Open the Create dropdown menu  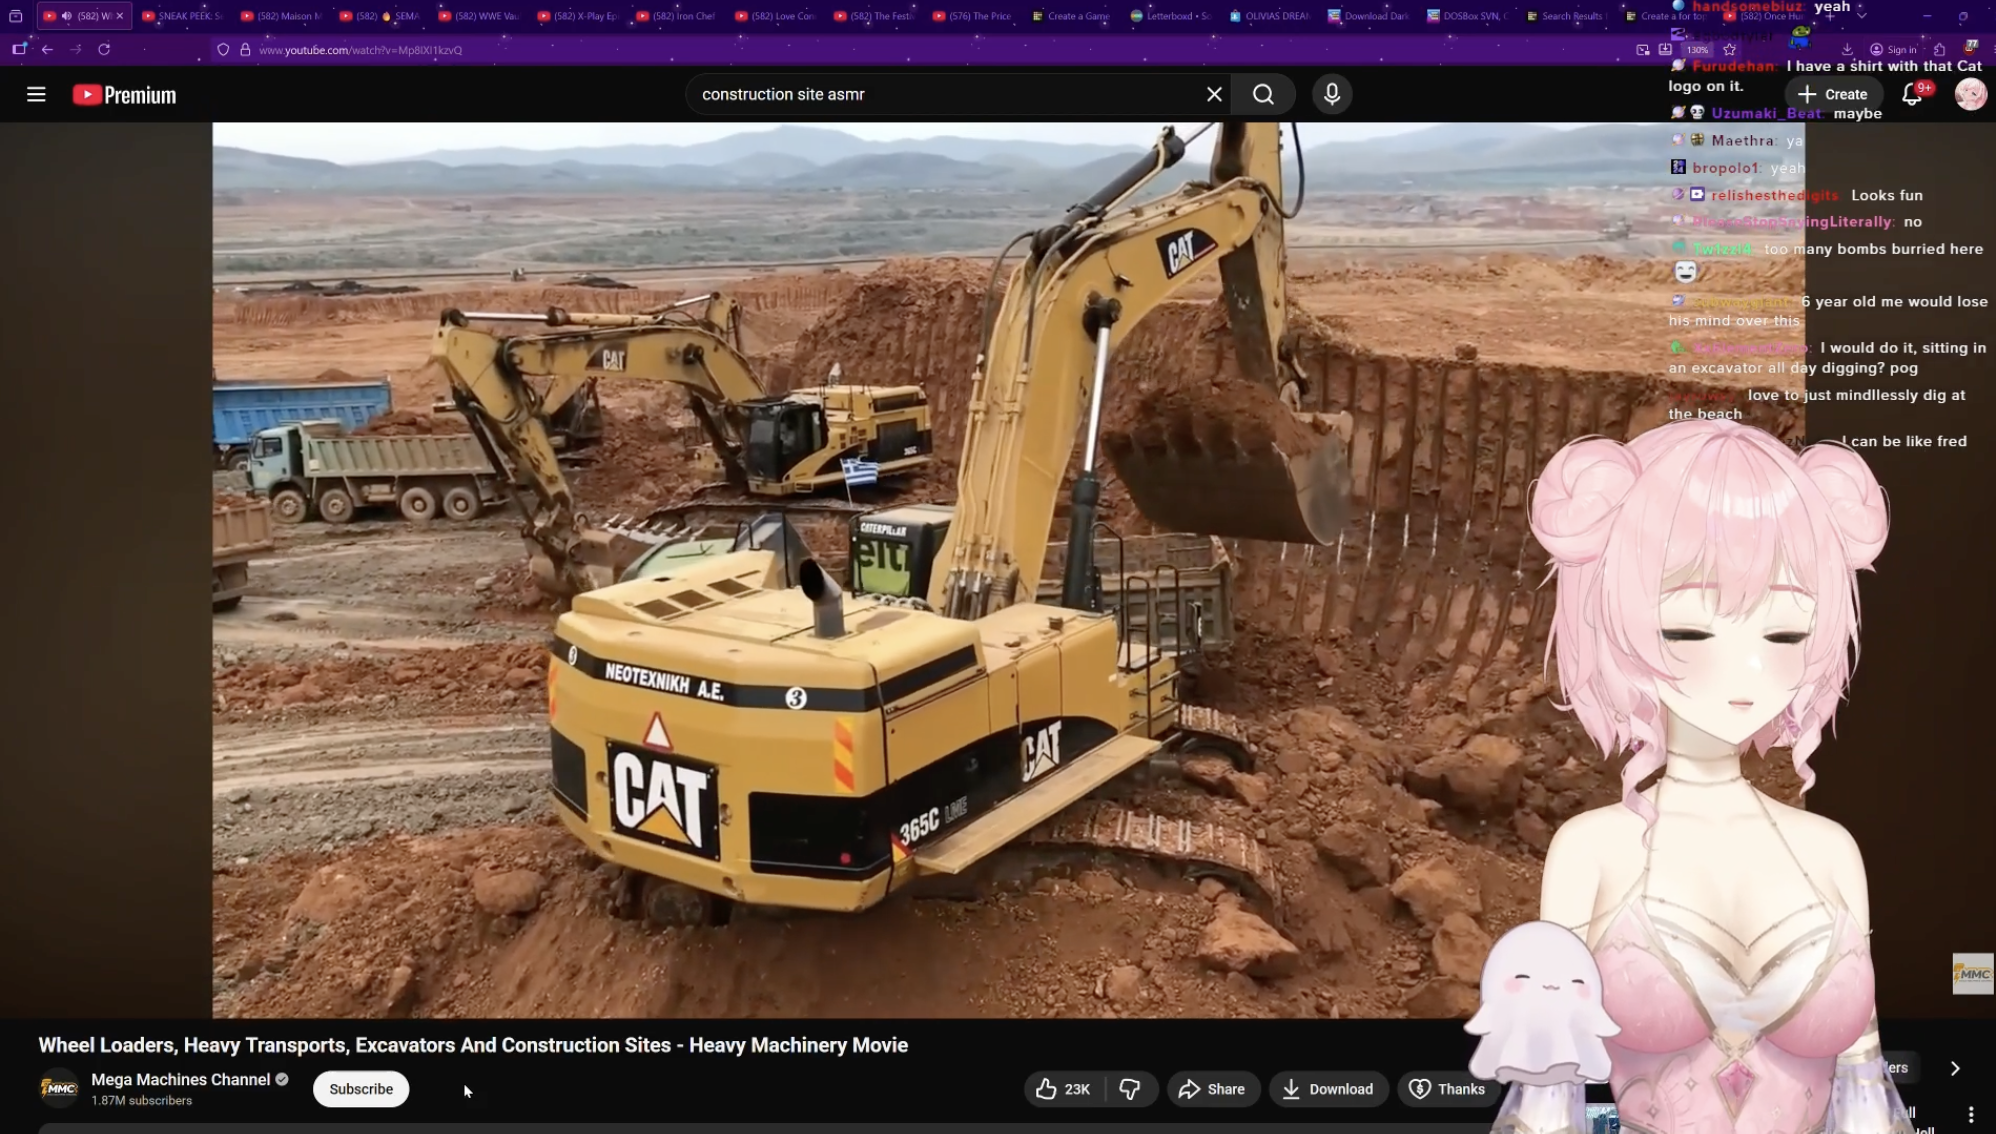coord(1833,94)
